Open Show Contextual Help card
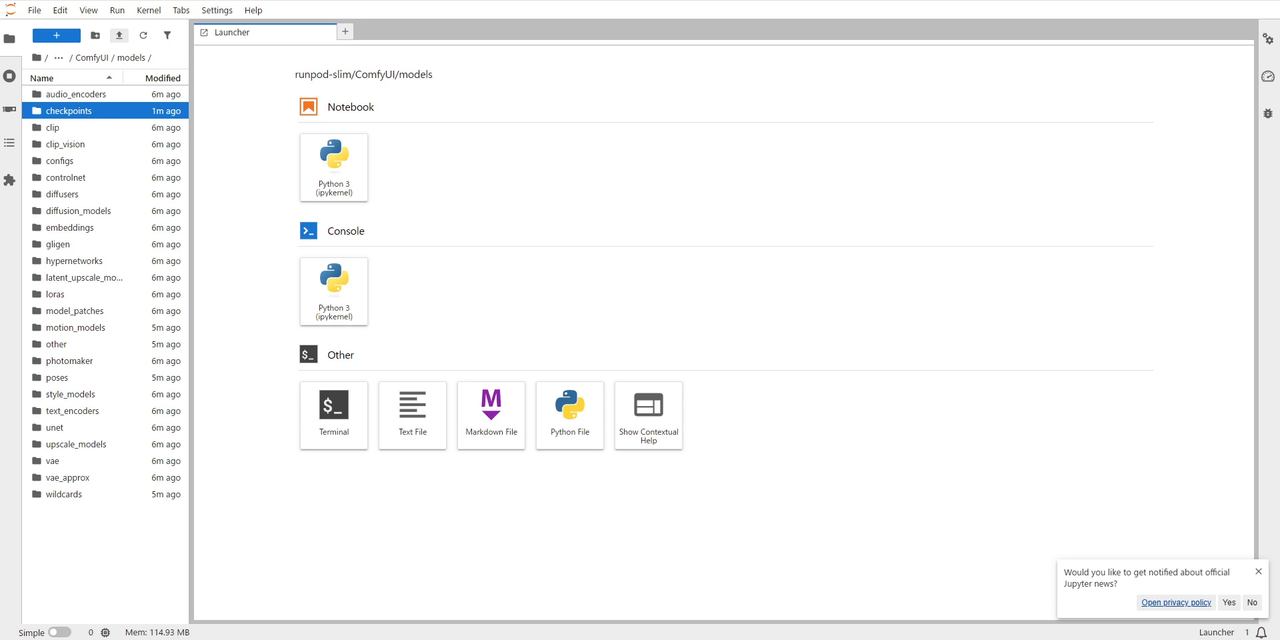This screenshot has width=1280, height=640. (x=649, y=415)
